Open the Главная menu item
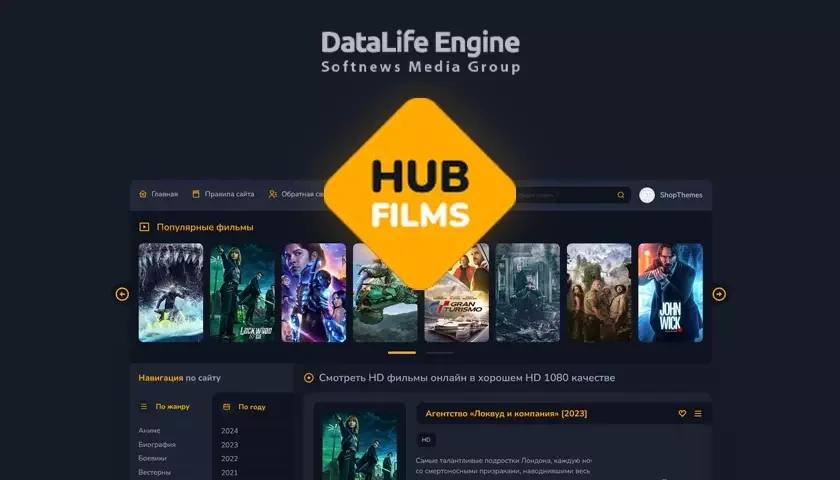840x480 pixels. [x=164, y=194]
